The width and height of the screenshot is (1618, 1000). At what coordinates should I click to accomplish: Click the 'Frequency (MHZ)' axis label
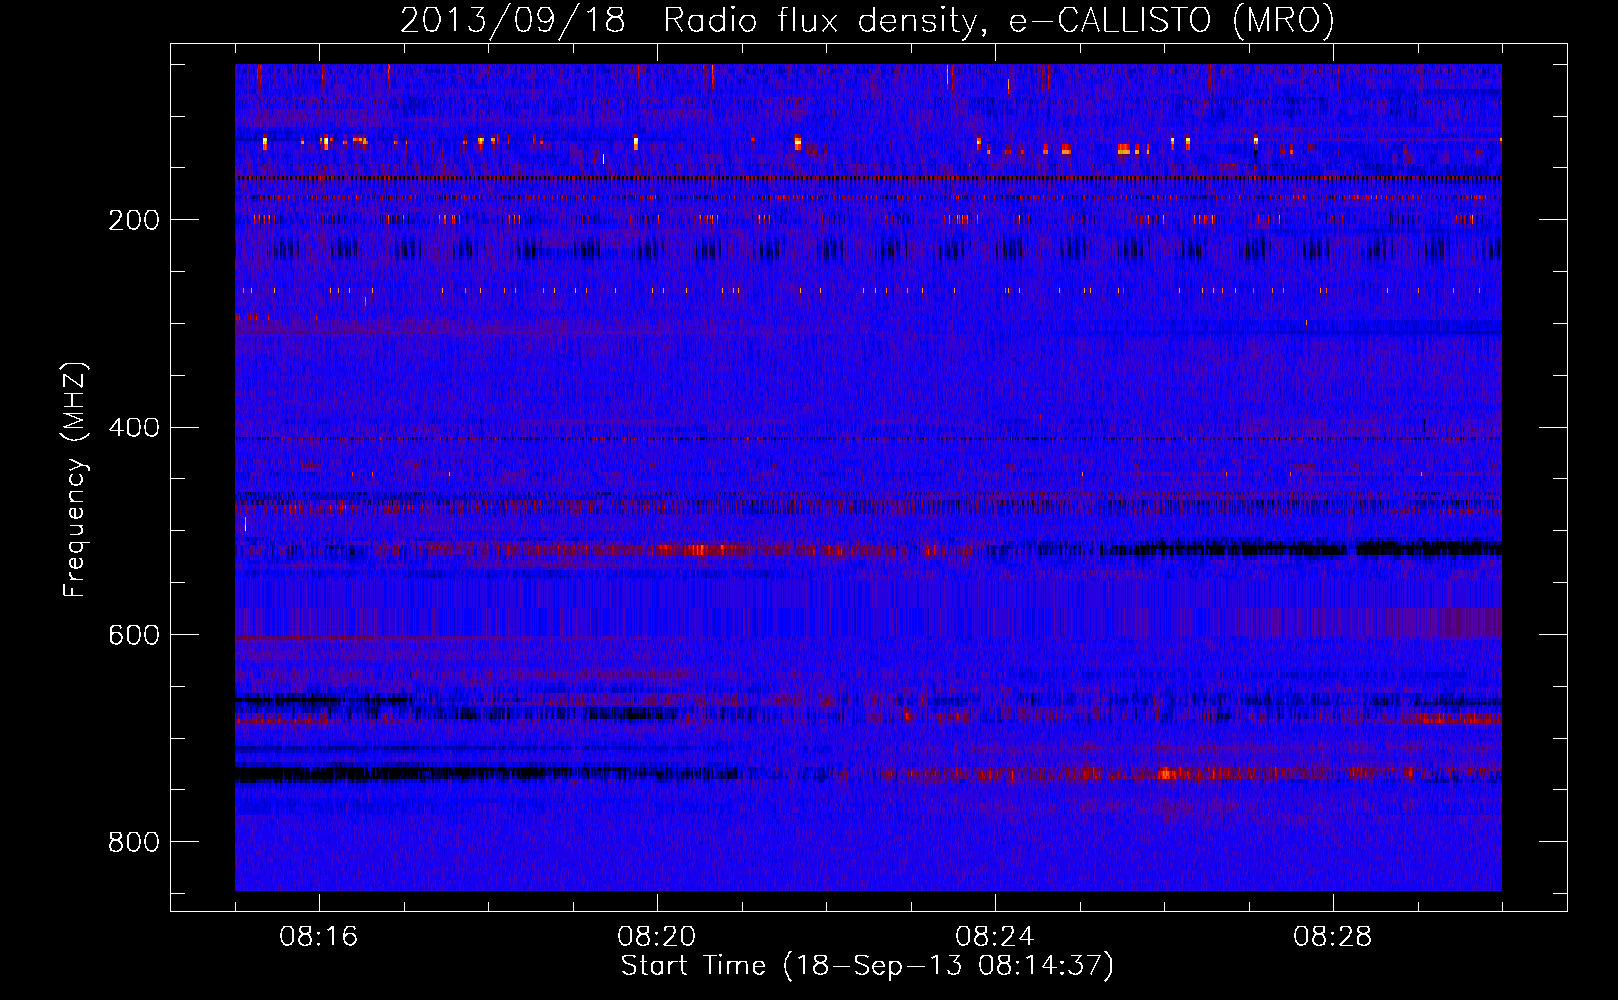[x=75, y=480]
